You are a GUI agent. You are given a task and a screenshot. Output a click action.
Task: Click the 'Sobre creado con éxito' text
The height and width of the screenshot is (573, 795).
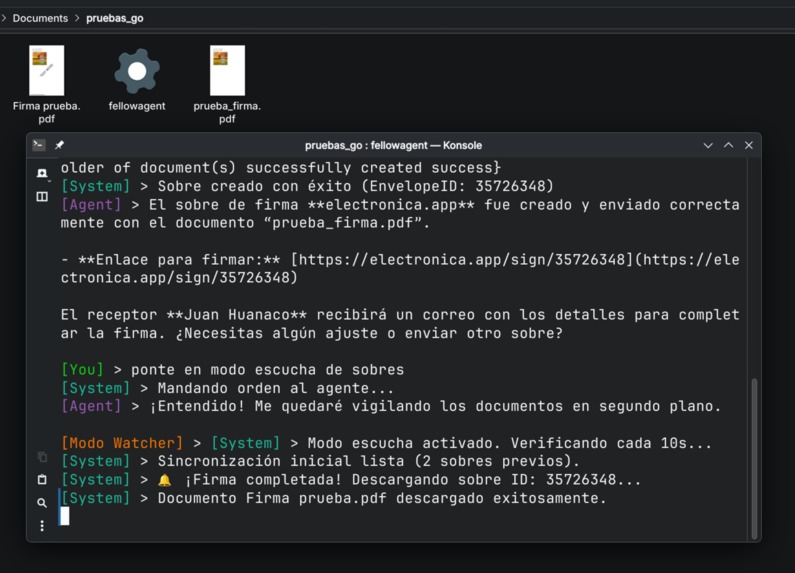pyautogui.click(x=255, y=186)
